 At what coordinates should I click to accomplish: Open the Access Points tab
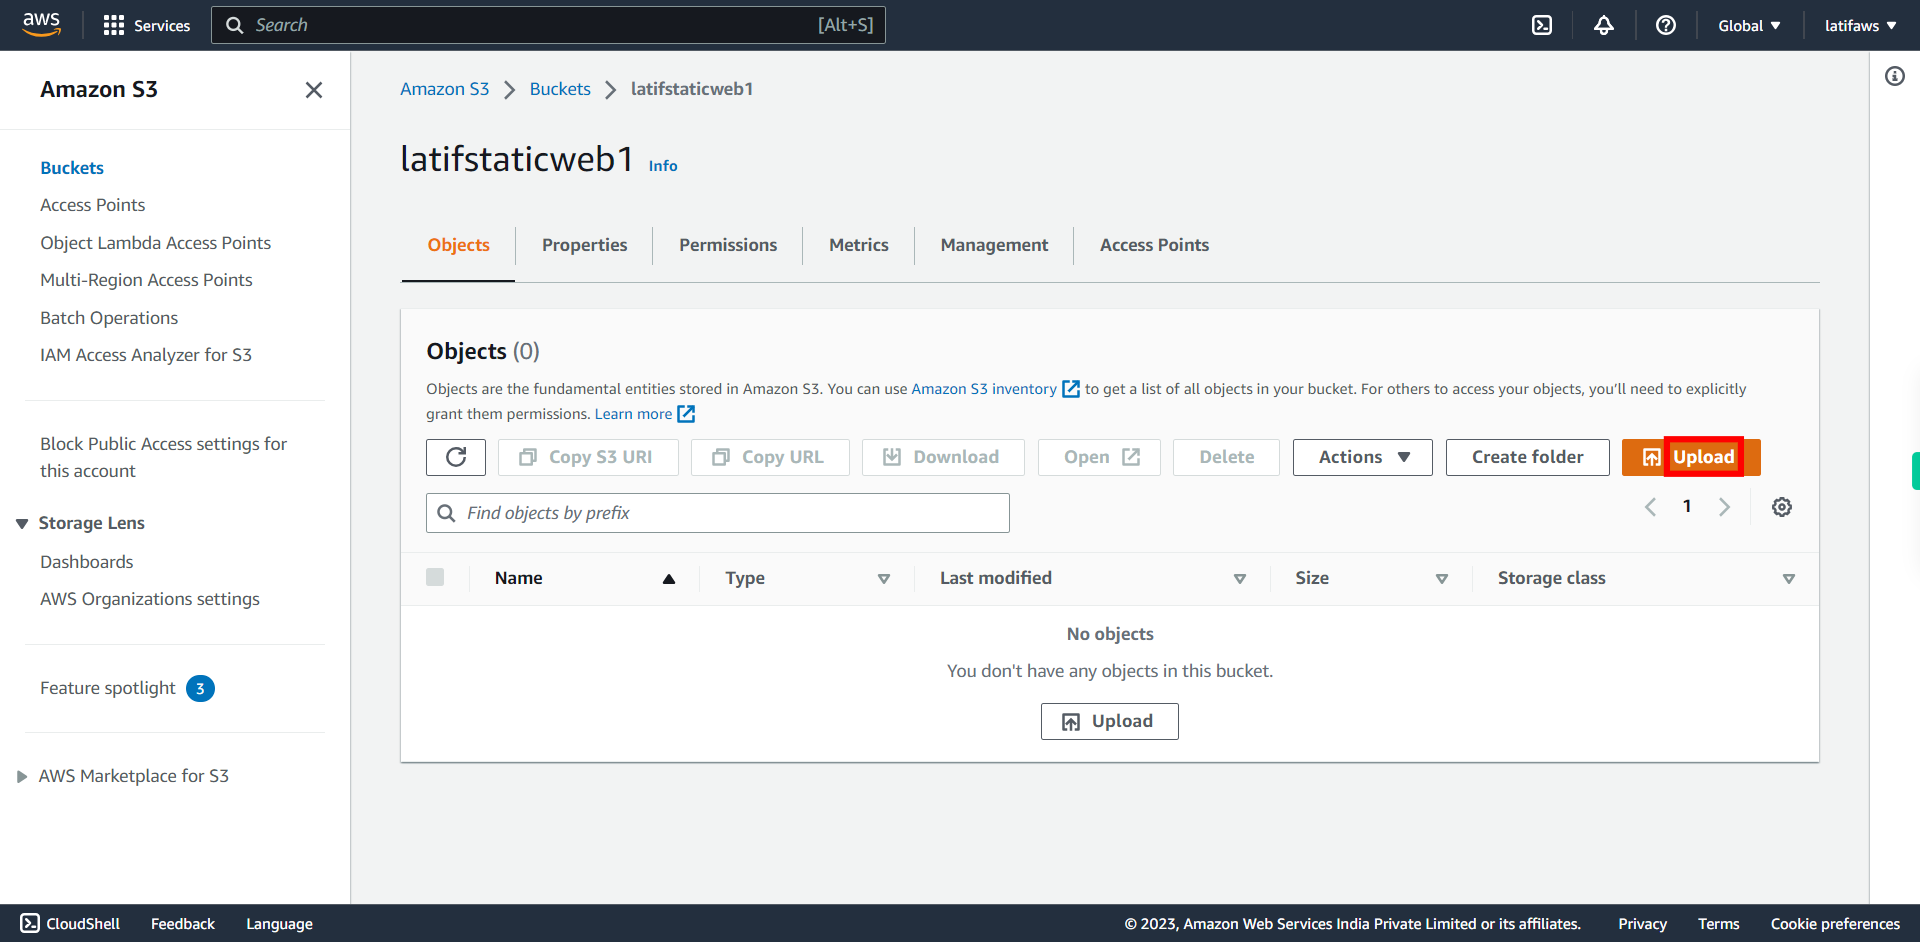(x=1154, y=245)
